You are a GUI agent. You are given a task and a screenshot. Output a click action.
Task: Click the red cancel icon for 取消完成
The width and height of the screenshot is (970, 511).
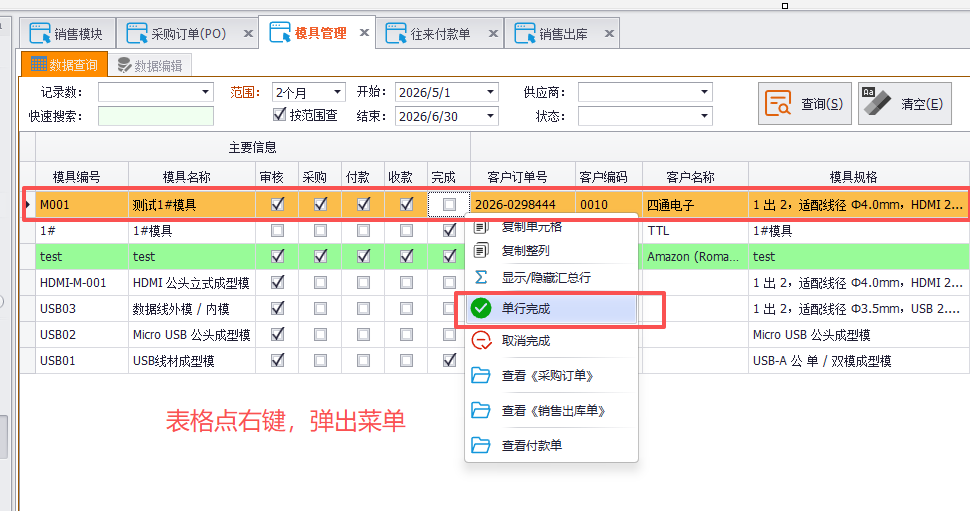point(481,340)
